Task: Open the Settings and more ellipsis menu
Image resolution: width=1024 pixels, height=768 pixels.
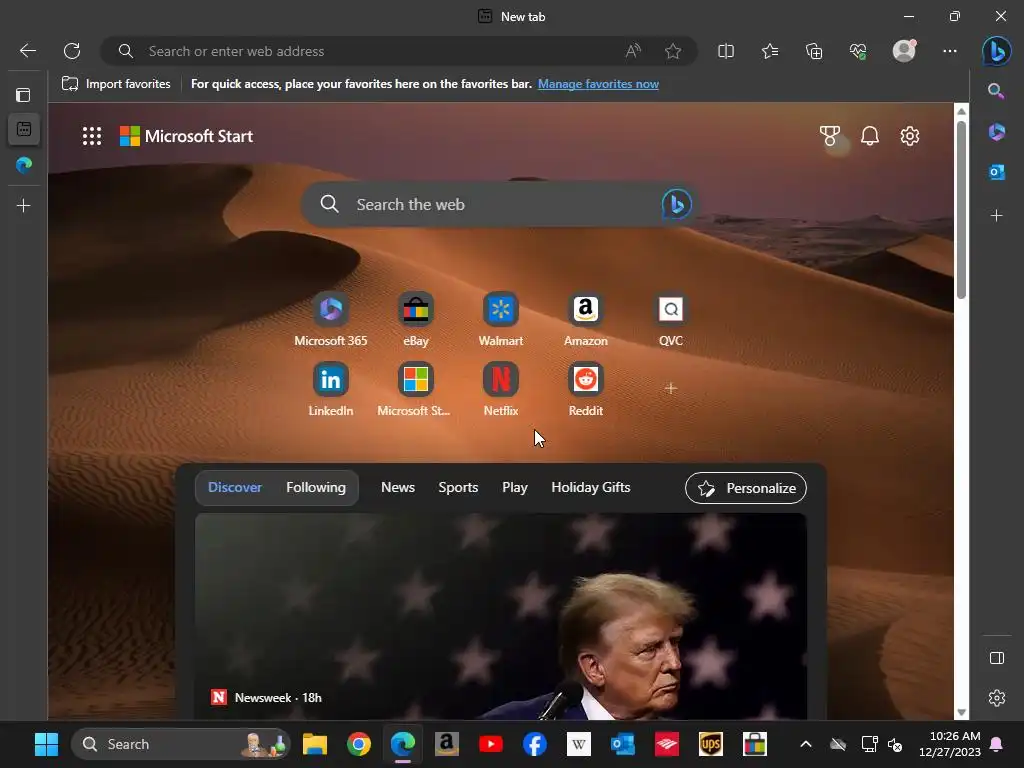Action: pyautogui.click(x=950, y=51)
